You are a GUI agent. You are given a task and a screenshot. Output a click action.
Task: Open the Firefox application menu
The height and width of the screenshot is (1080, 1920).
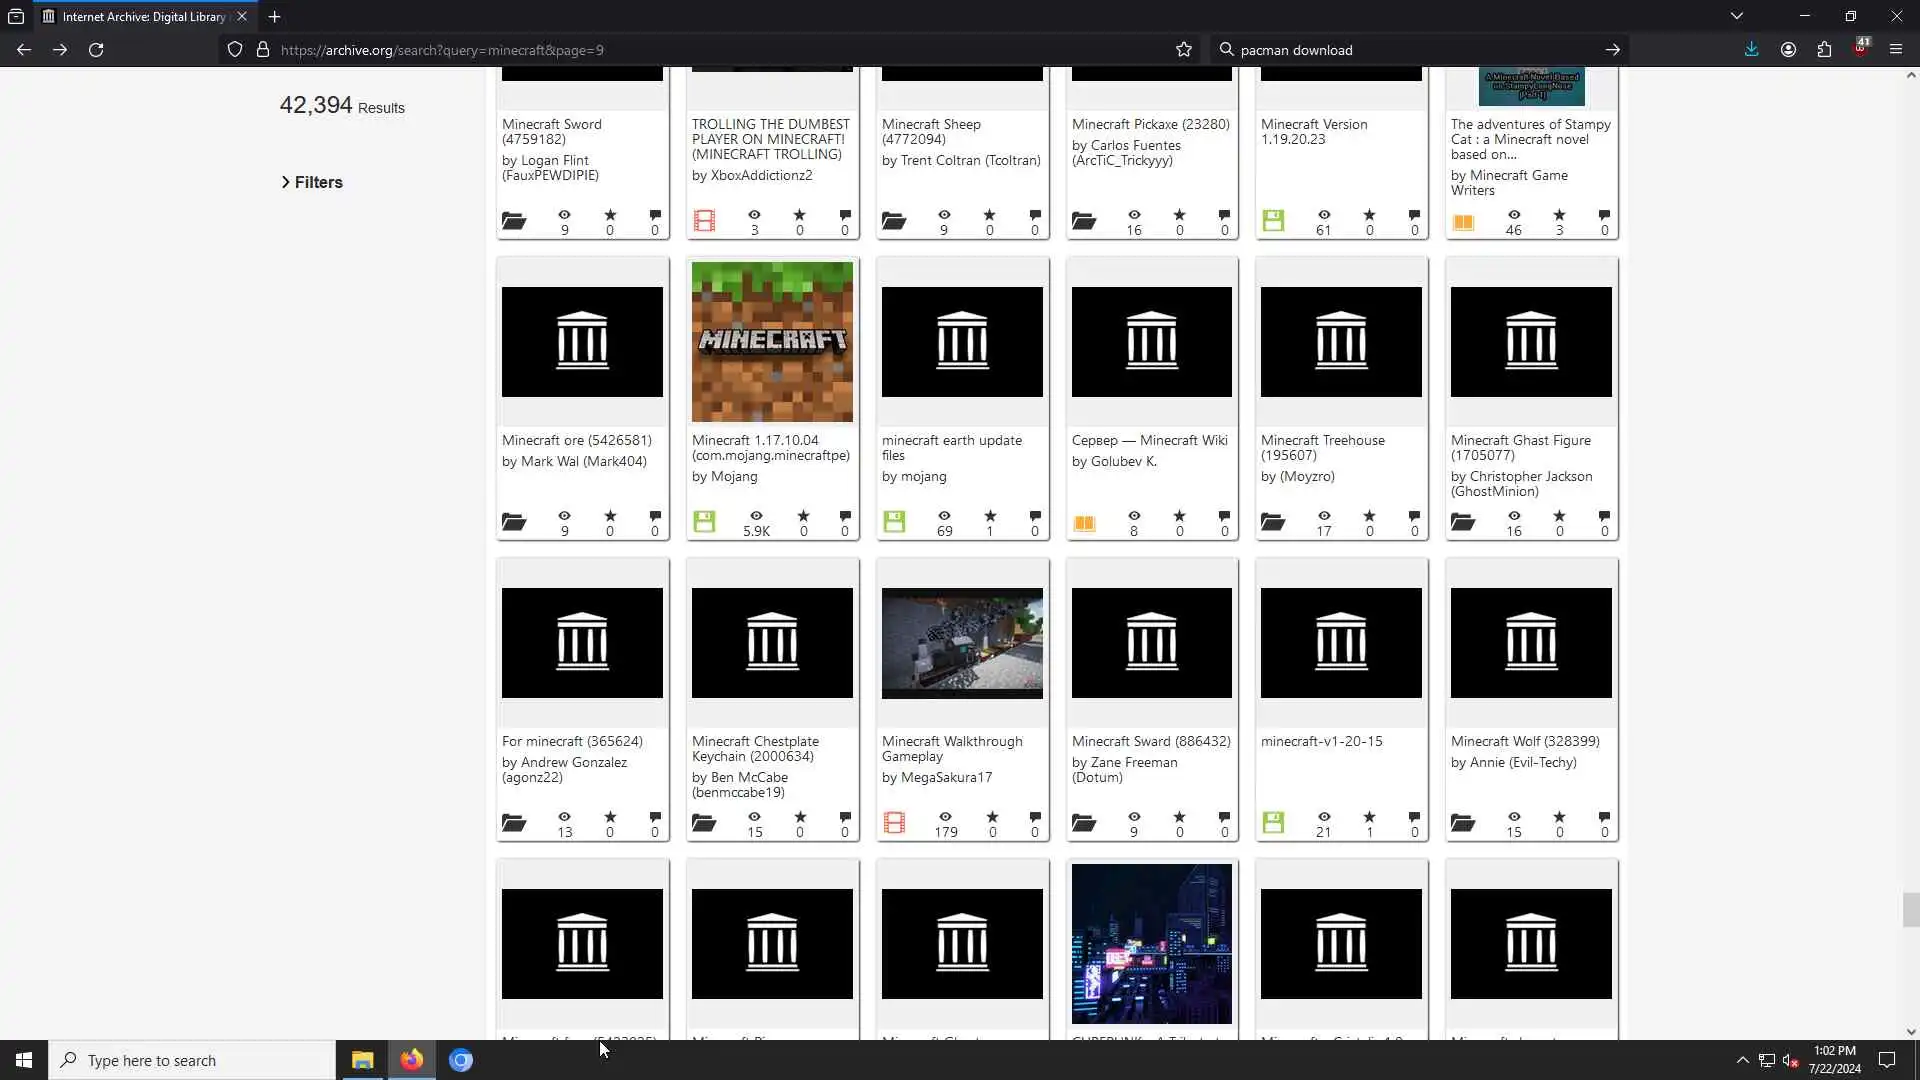(x=1895, y=50)
